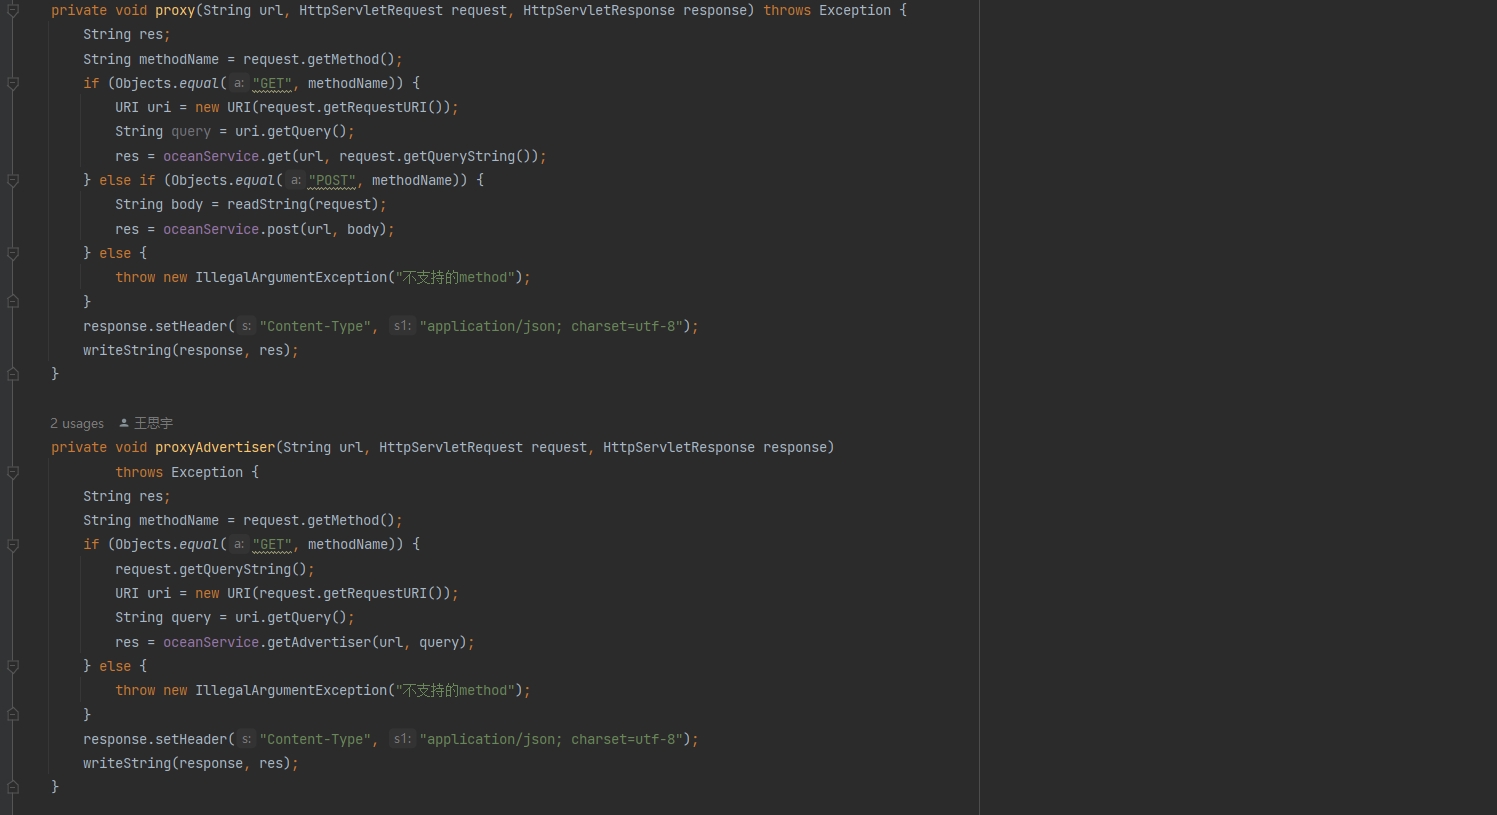This screenshot has height=815, width=1497.
Task: Click the post call on oceanService
Action: coord(283,229)
